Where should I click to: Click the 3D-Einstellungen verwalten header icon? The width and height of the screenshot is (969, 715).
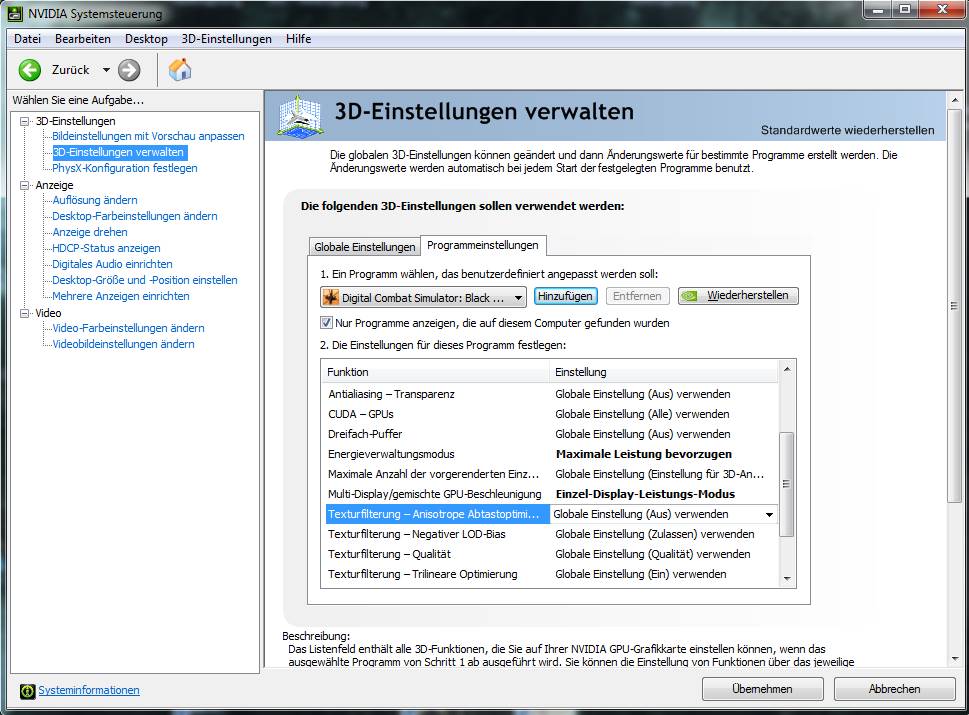pos(300,115)
